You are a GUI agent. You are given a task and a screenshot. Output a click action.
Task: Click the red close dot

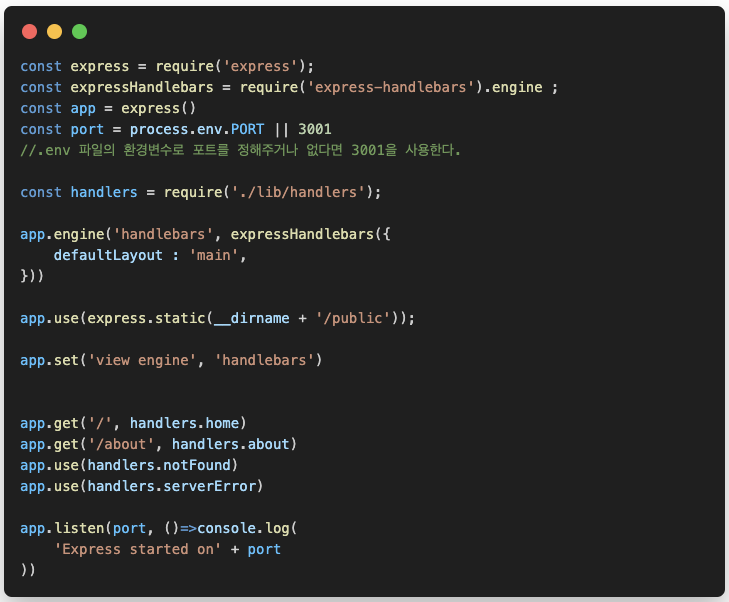pos(29,32)
